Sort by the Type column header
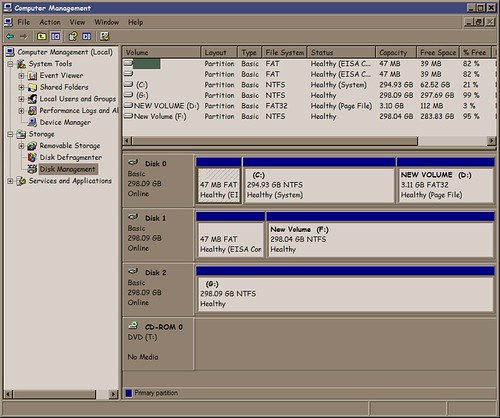Image resolution: width=500 pixels, height=418 pixels. [x=249, y=52]
